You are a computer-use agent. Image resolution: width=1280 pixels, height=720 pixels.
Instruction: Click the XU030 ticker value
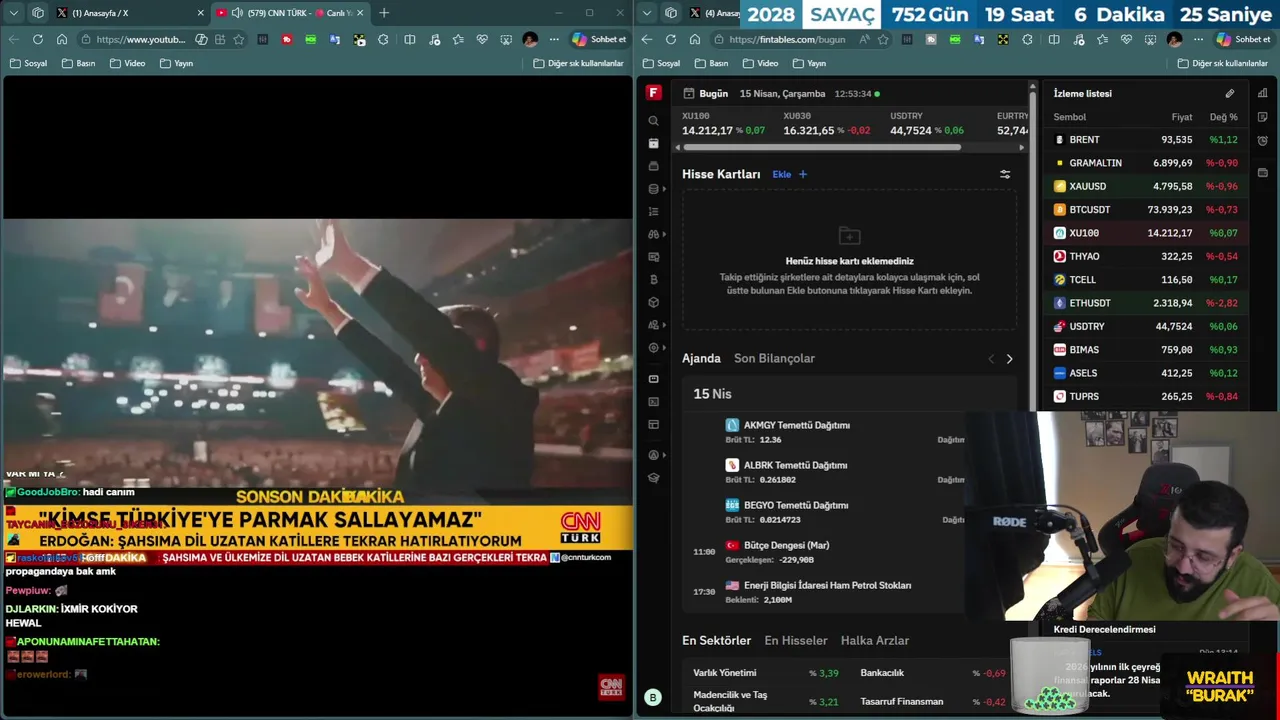coord(808,130)
